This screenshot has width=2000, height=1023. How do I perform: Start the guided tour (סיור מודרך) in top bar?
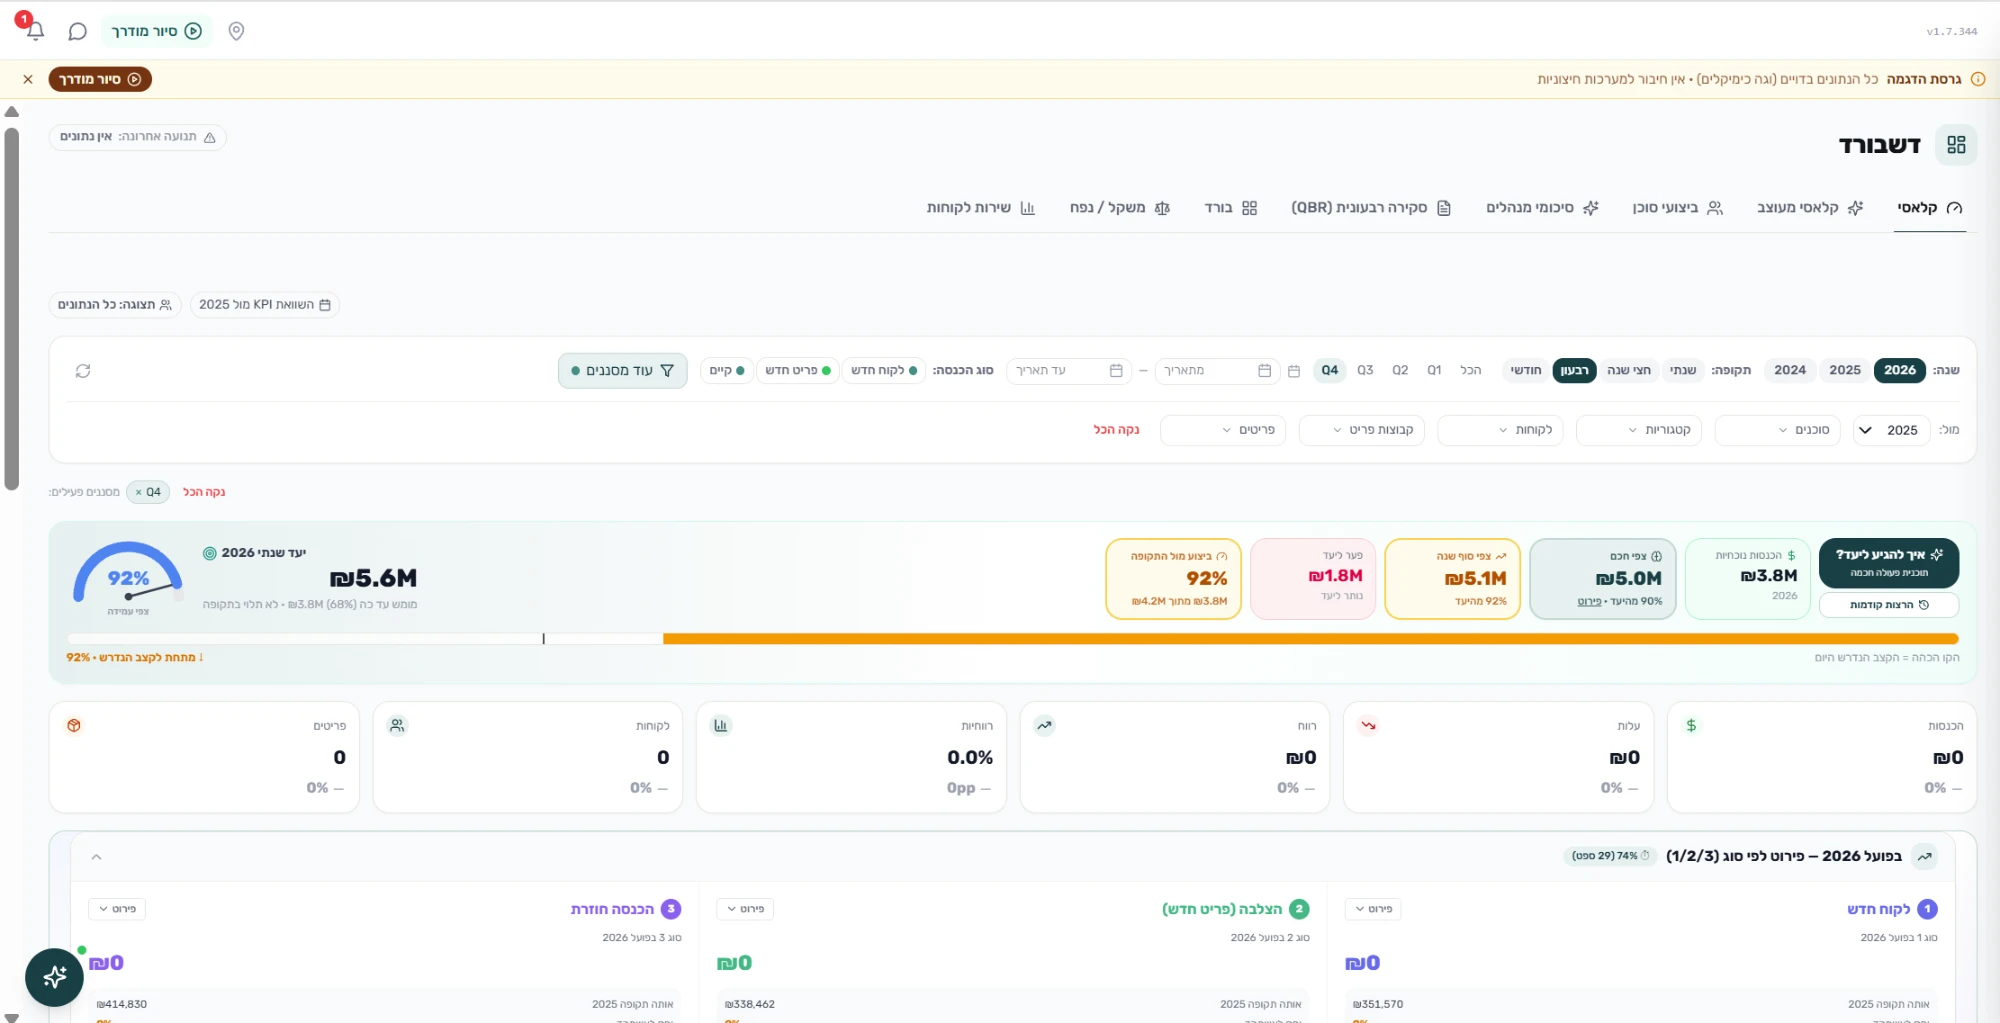(x=156, y=31)
